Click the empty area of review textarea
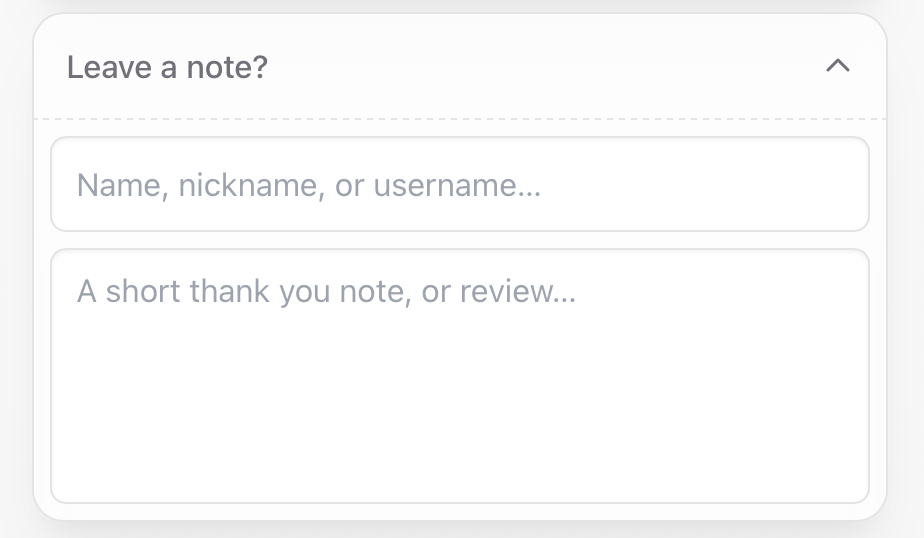The width and height of the screenshot is (924, 538). 460,410
